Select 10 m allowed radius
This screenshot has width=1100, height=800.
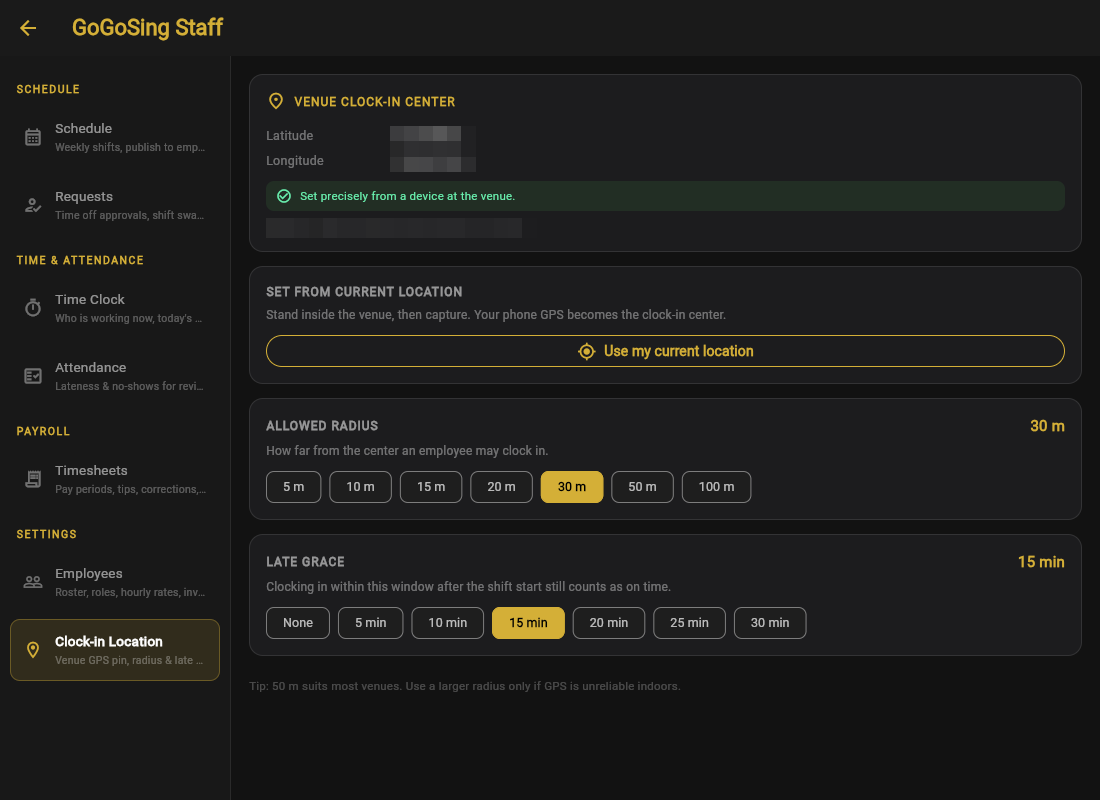[x=361, y=487]
